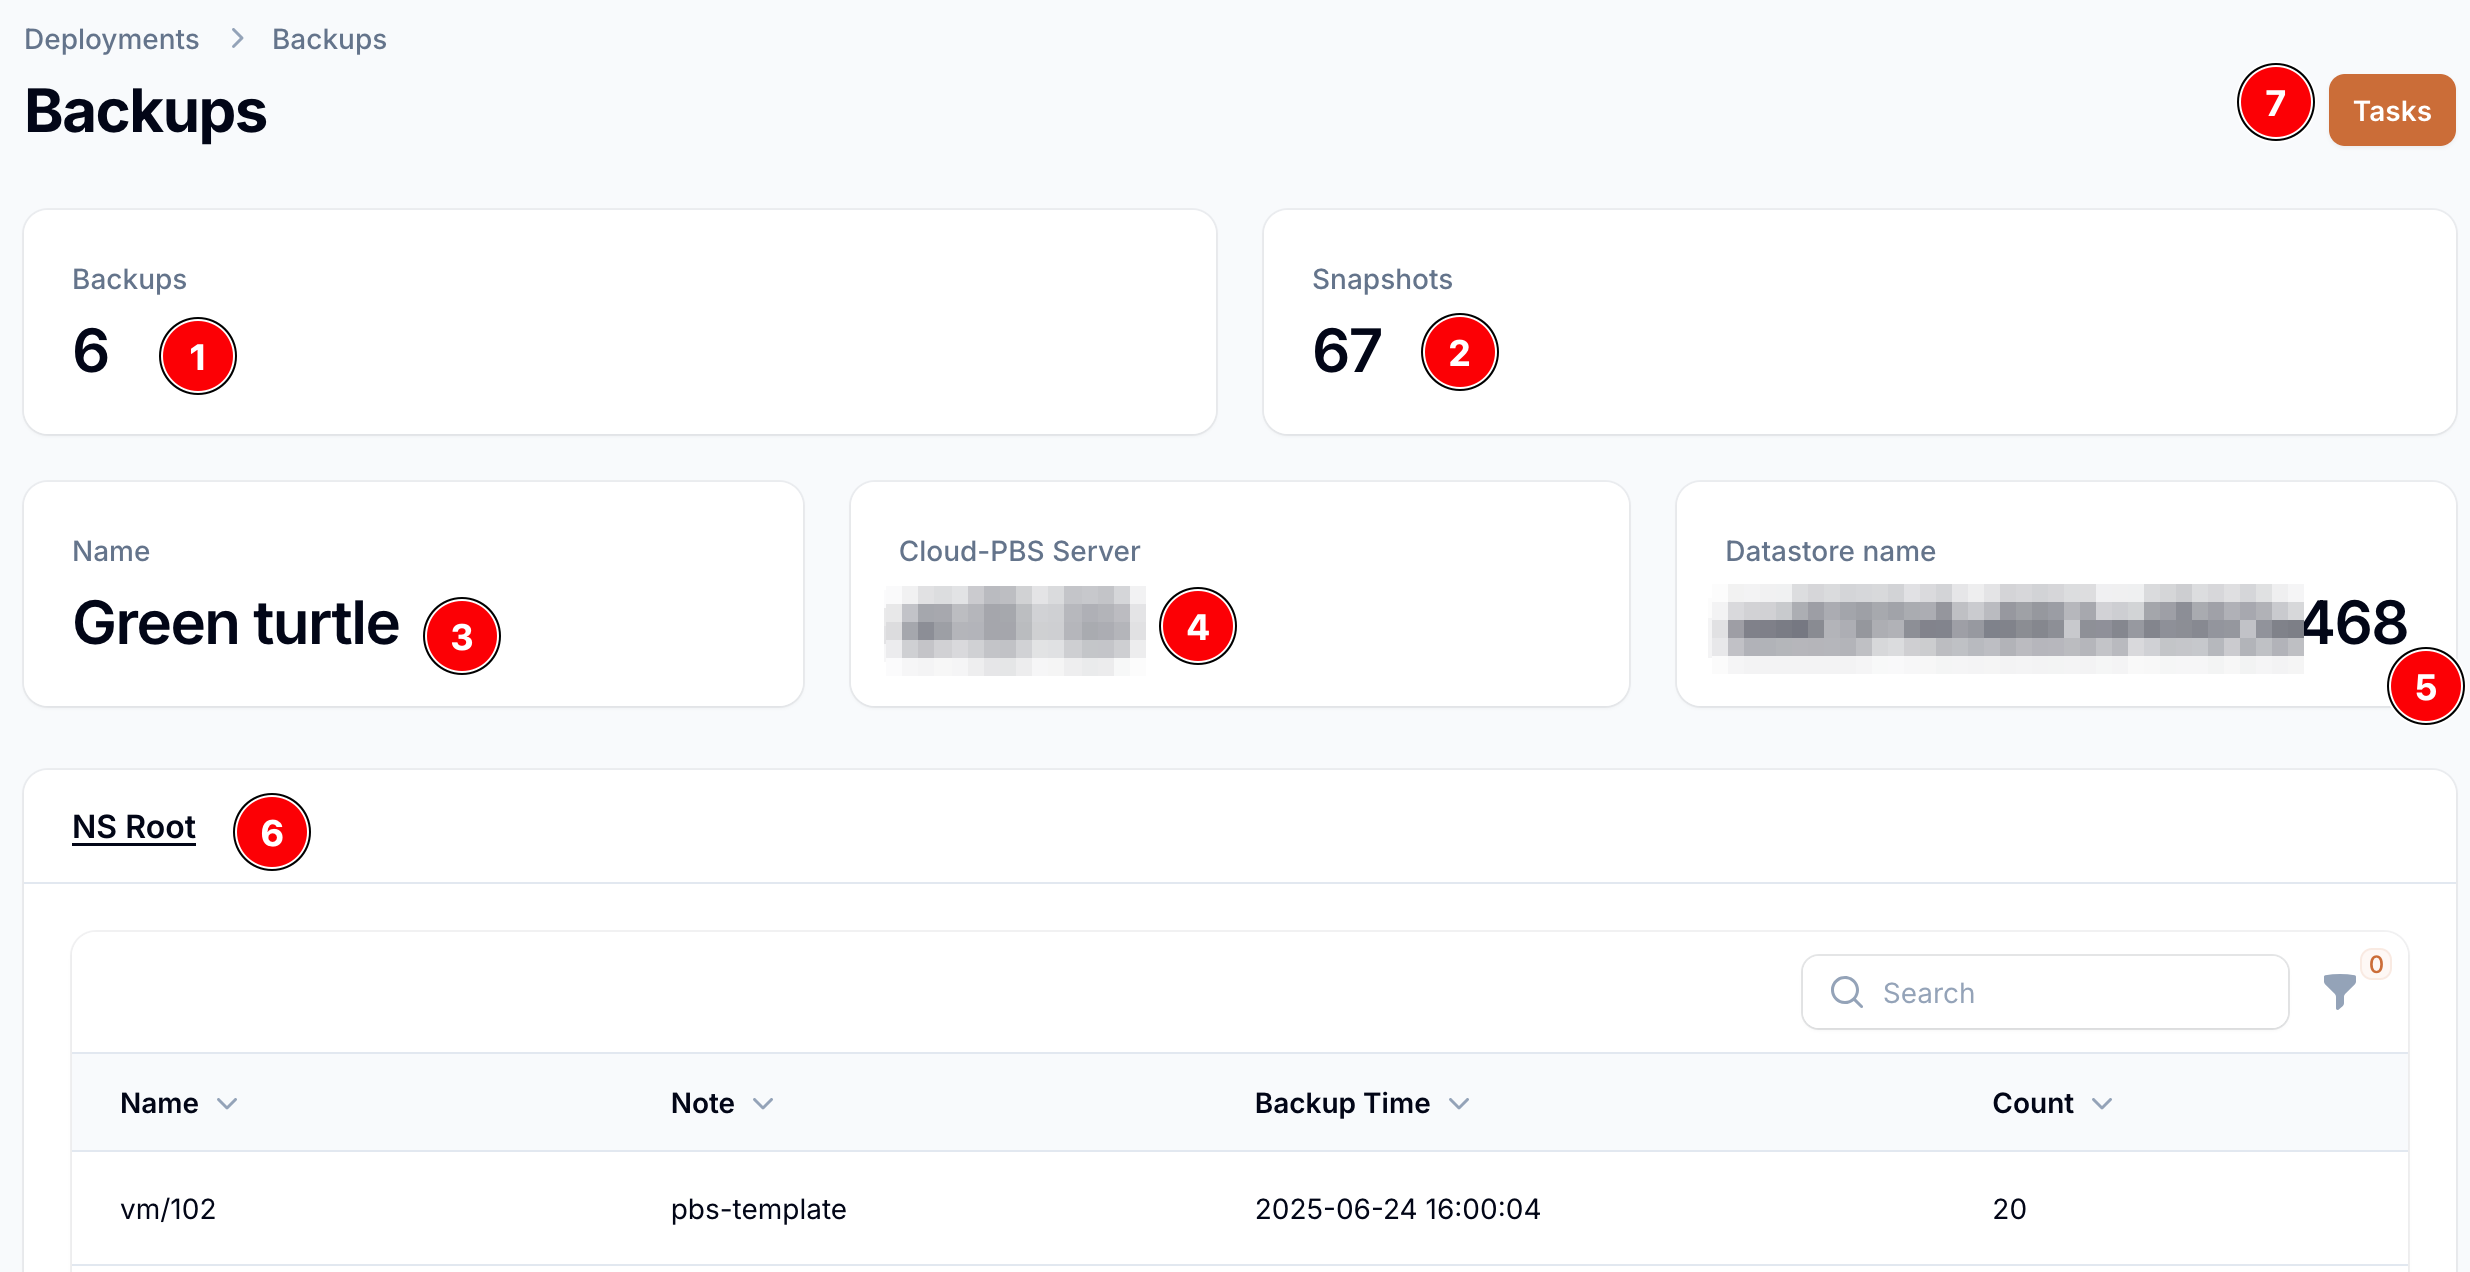Screen dimensions: 2470x1272
Task: Click red annotation marker 1
Action: tap(198, 356)
